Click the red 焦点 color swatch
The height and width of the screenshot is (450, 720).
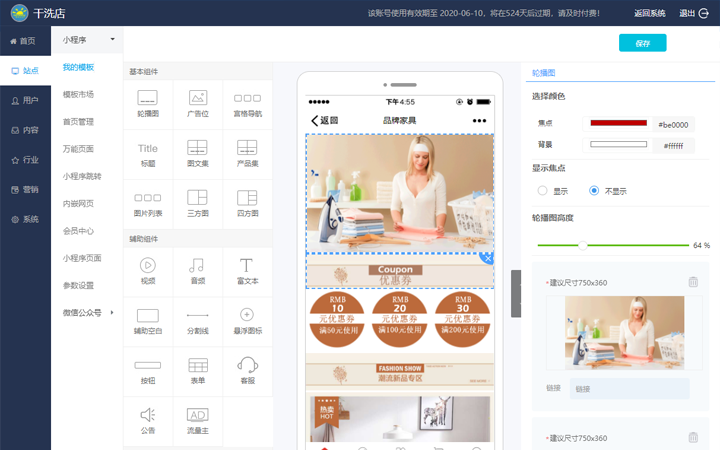click(618, 124)
